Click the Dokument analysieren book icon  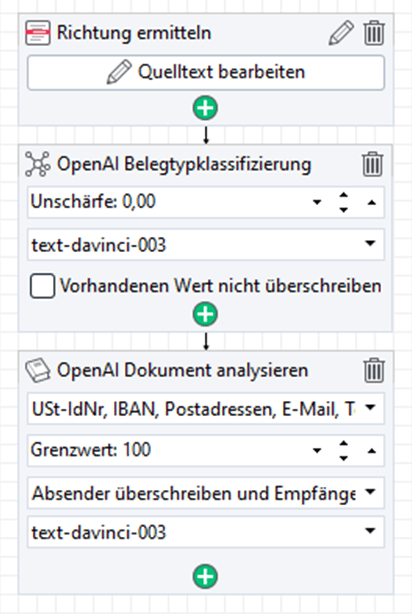[x=38, y=370]
